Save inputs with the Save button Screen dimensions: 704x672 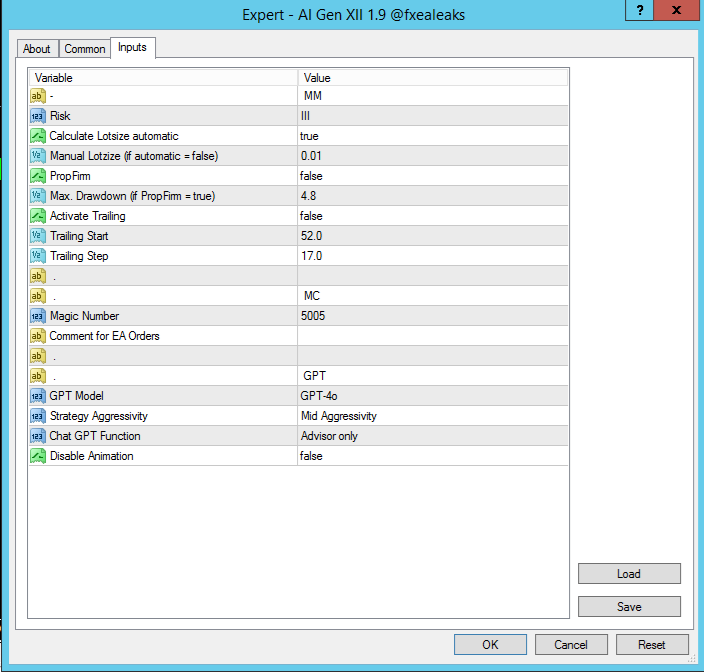(629, 606)
